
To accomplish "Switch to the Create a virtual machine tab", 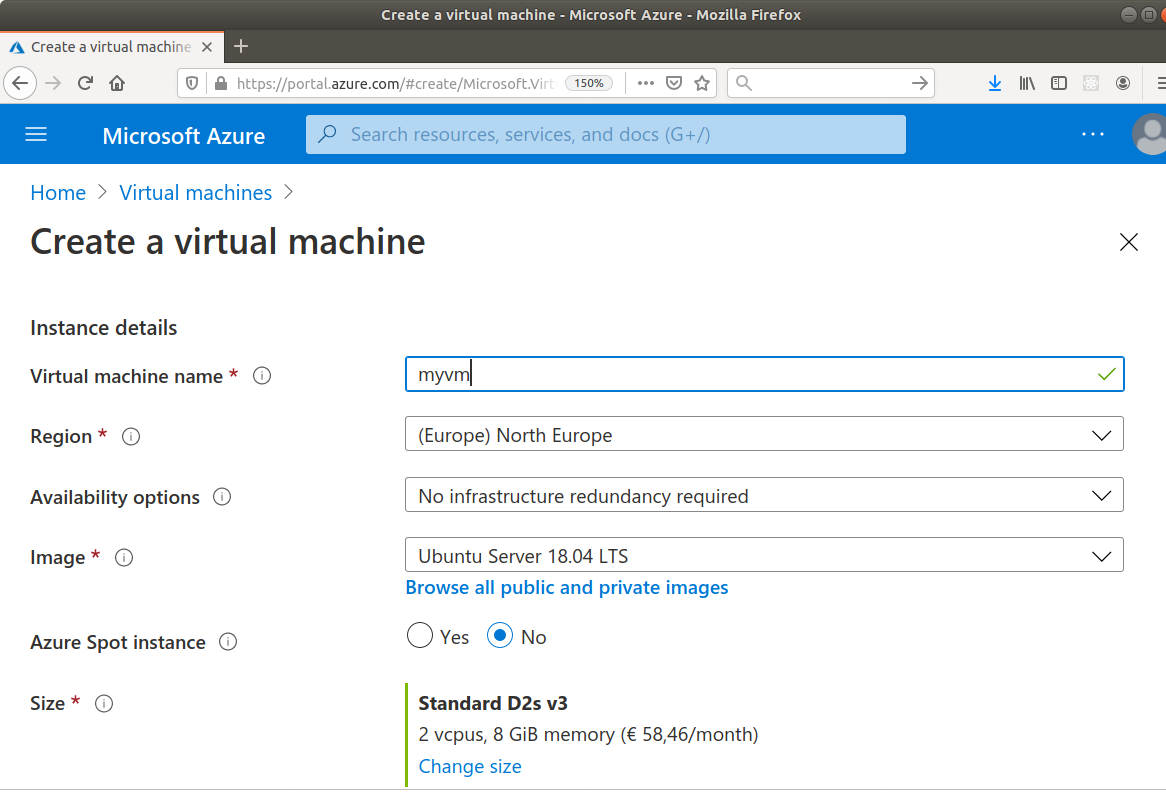I will pos(112,47).
